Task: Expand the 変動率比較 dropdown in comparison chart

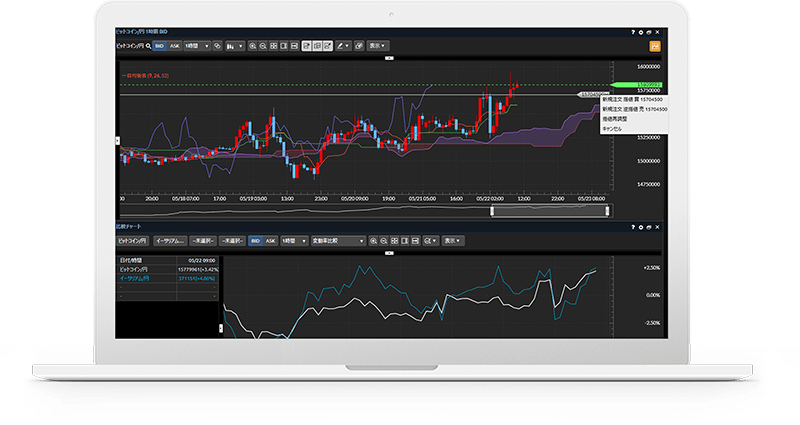Action: [337, 241]
